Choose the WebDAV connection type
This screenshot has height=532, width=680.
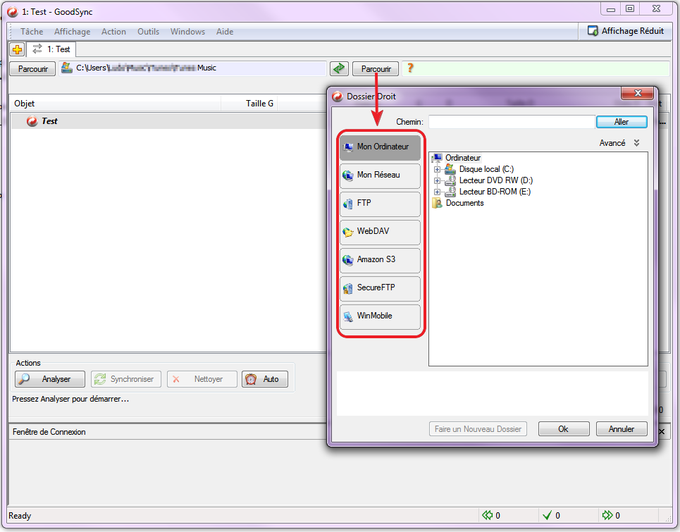[x=380, y=232]
